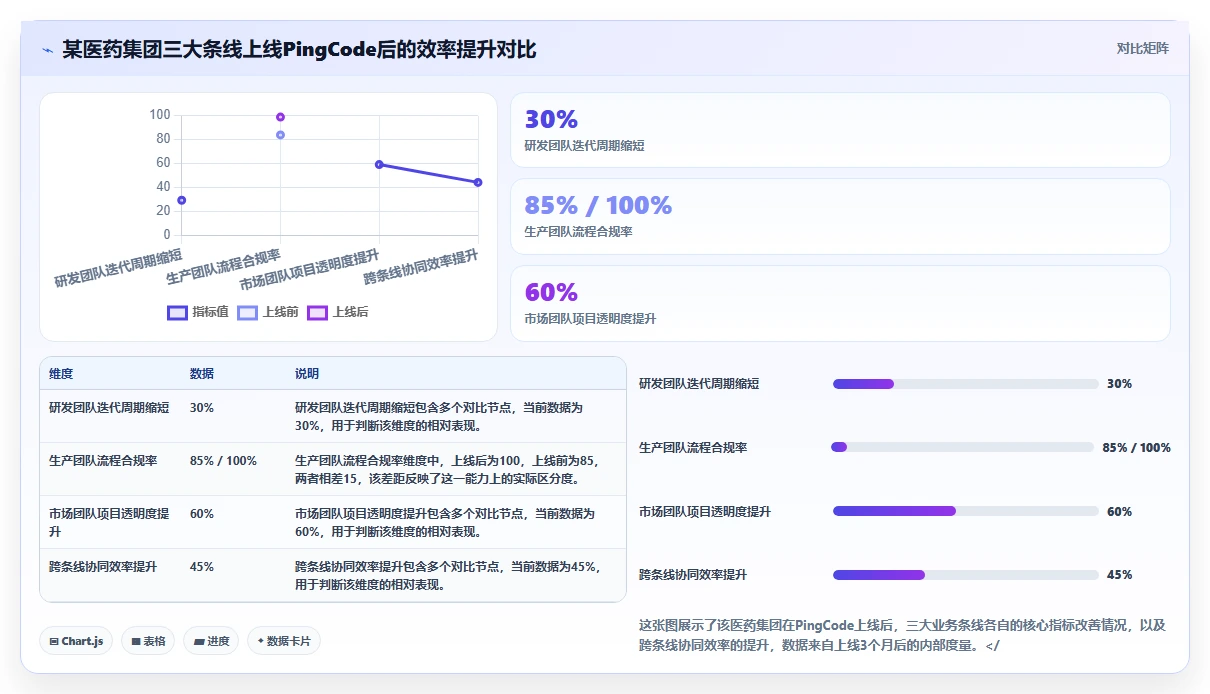The image size is (1210, 694).
Task: Click the 85% / 100% value in table
Action: (x=223, y=461)
